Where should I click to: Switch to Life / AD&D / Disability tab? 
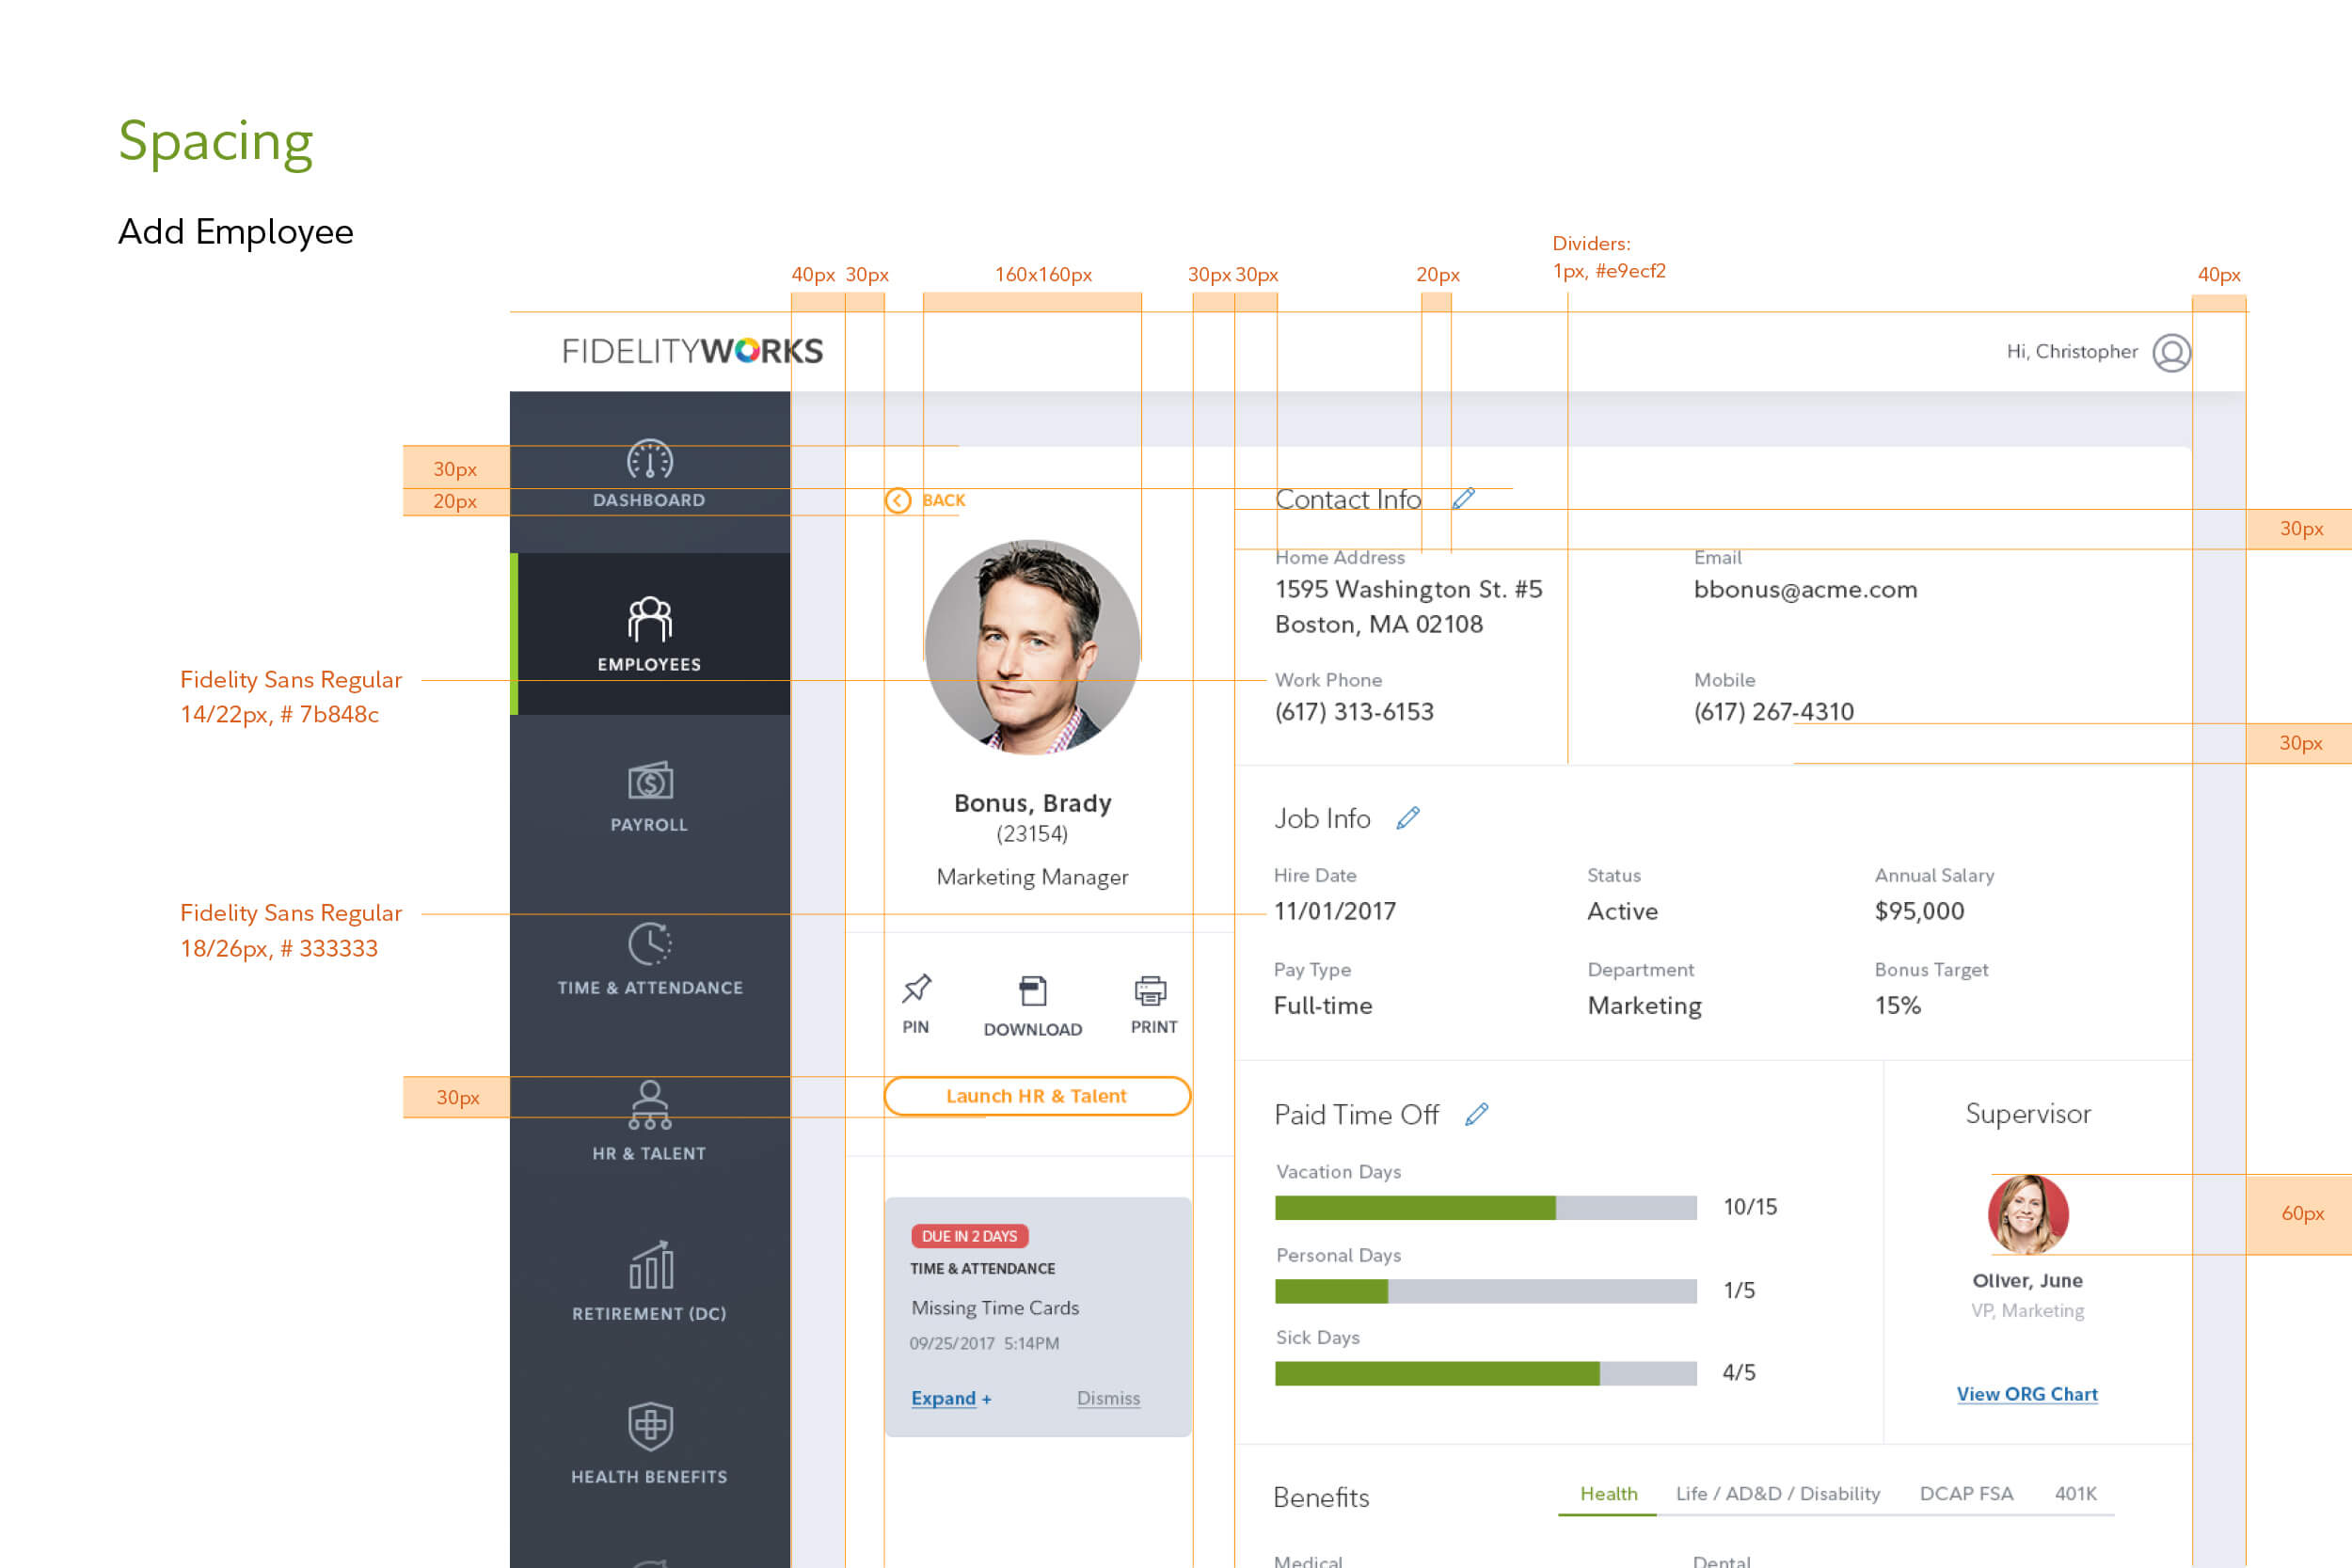pyautogui.click(x=1777, y=1493)
